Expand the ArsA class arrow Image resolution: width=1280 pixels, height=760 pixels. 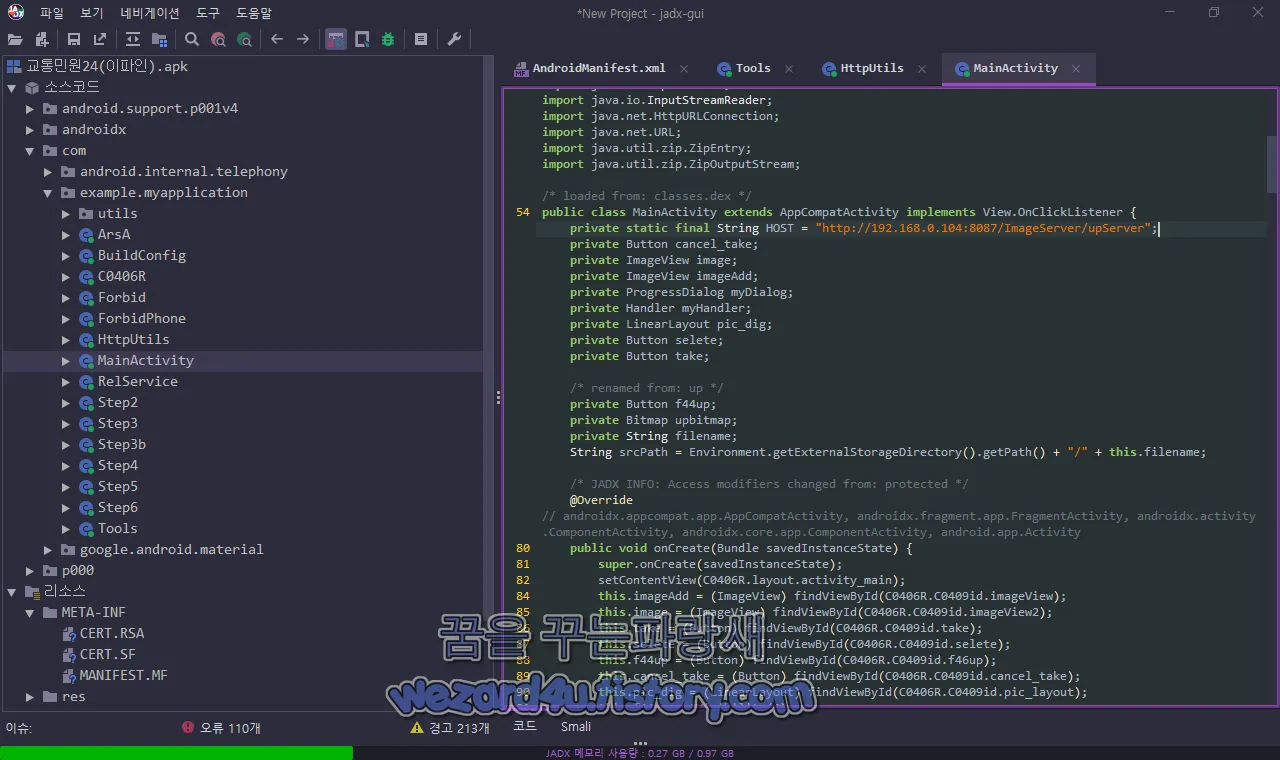(x=66, y=234)
